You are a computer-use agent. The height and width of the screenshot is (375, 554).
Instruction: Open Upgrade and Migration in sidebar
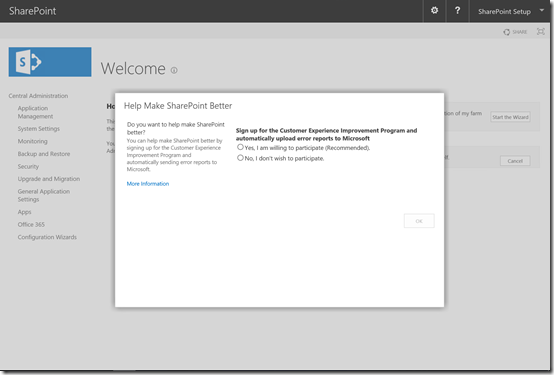point(49,179)
